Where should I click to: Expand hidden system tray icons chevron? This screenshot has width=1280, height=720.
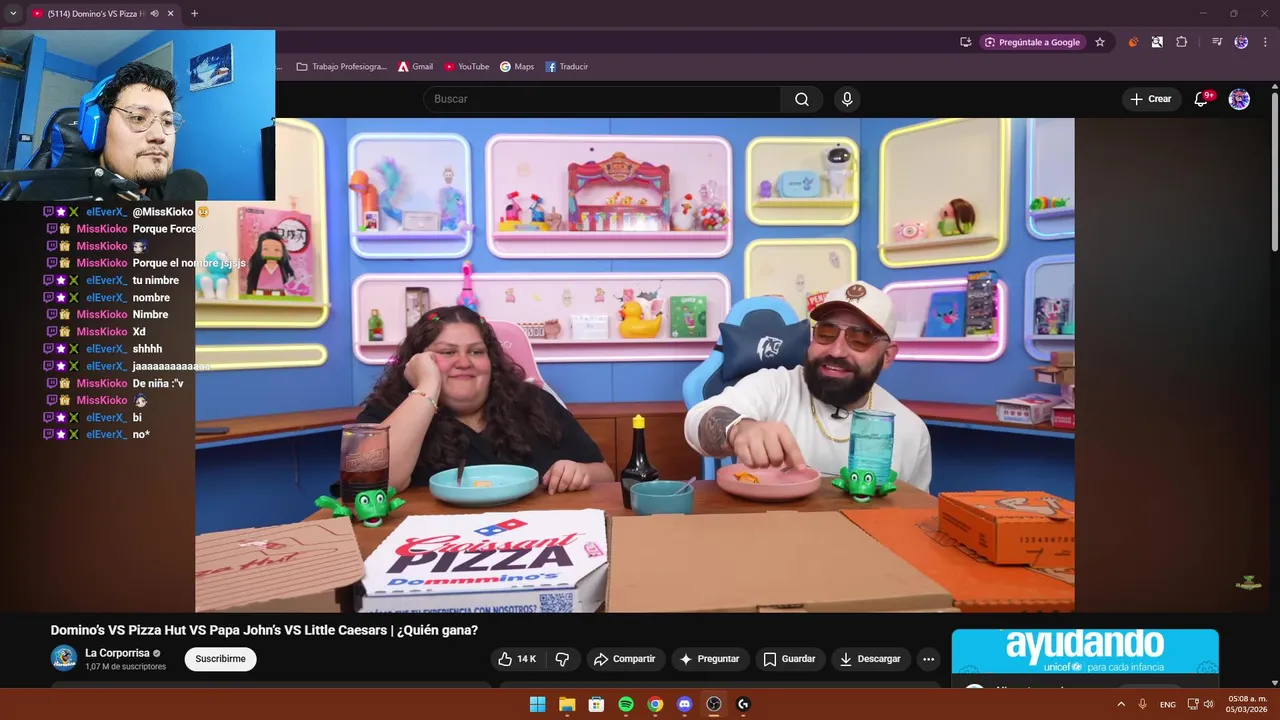pos(1121,704)
